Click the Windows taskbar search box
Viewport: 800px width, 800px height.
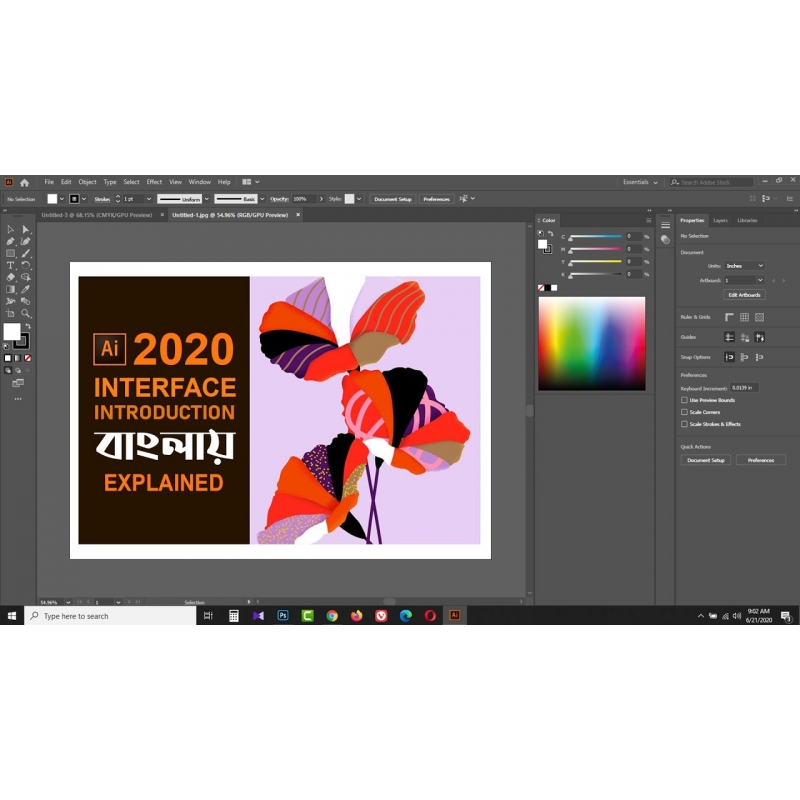110,616
